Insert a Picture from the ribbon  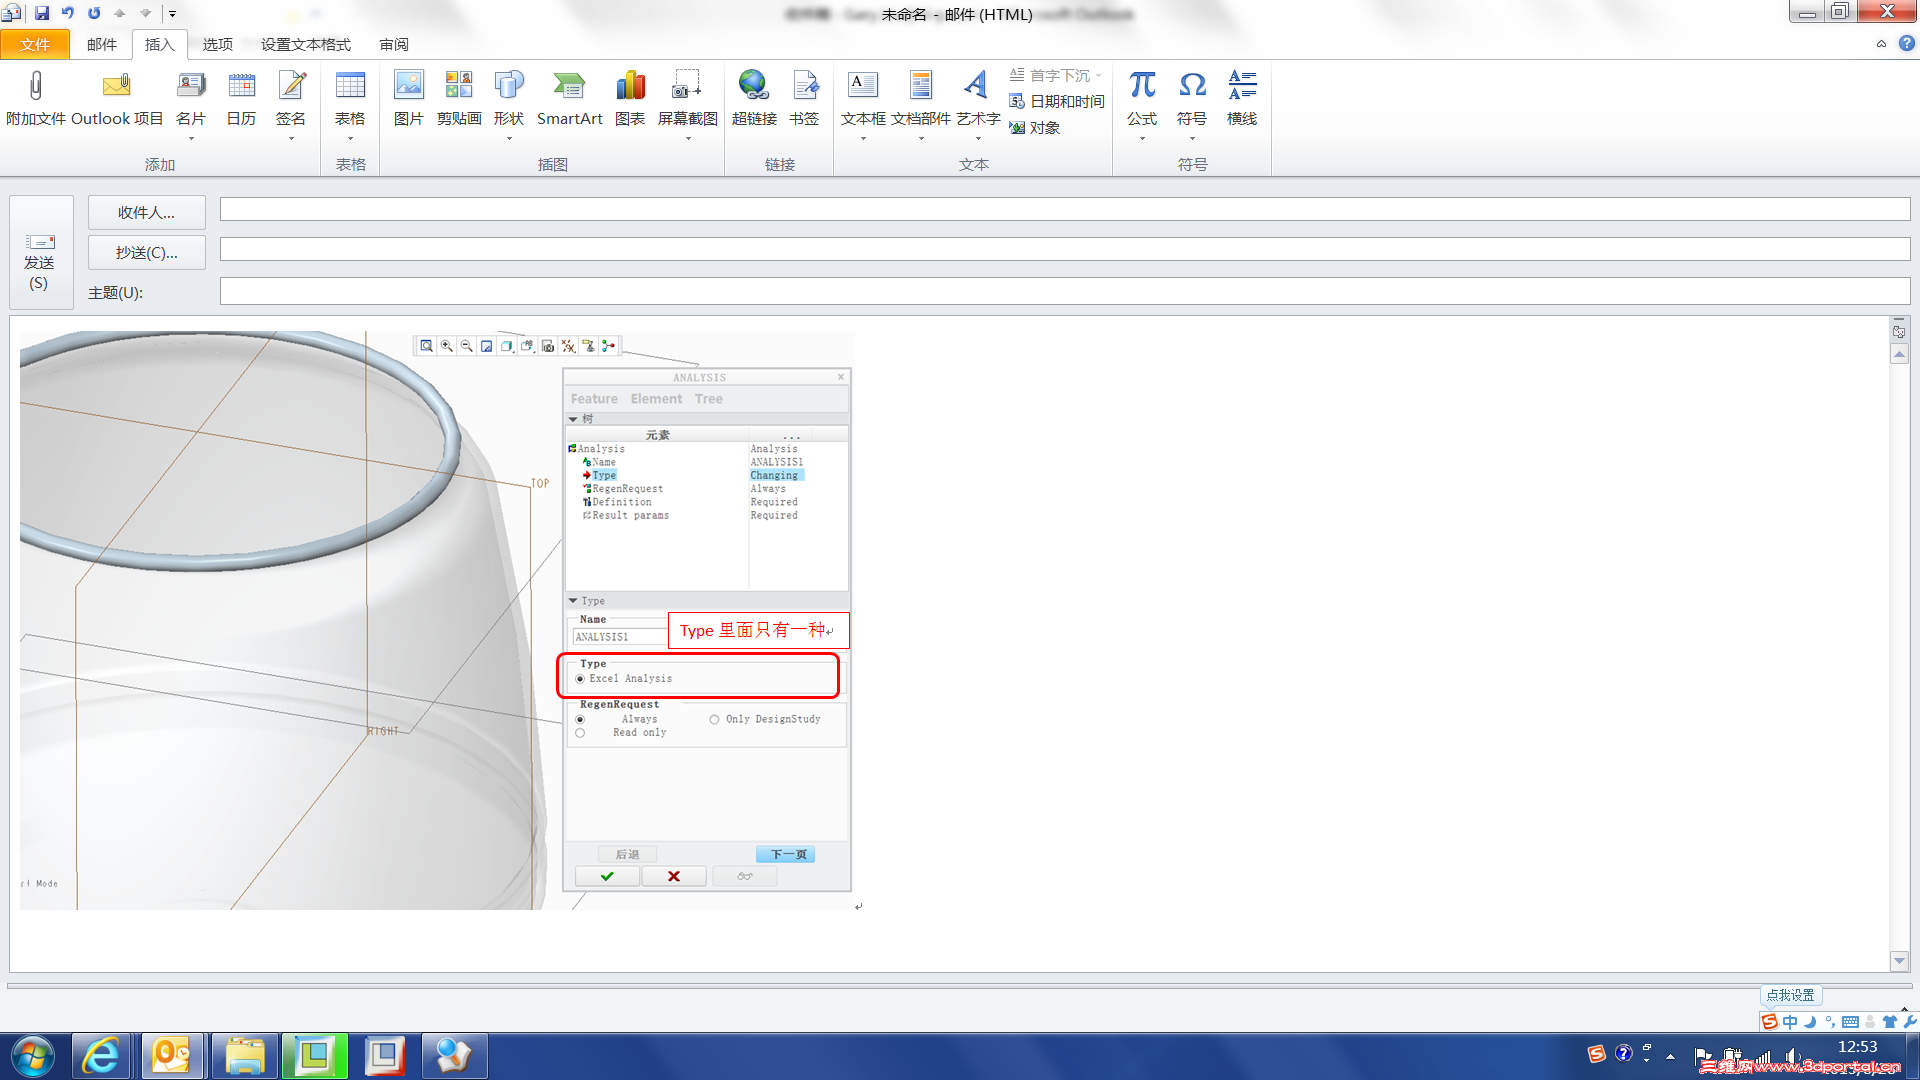pos(408,87)
